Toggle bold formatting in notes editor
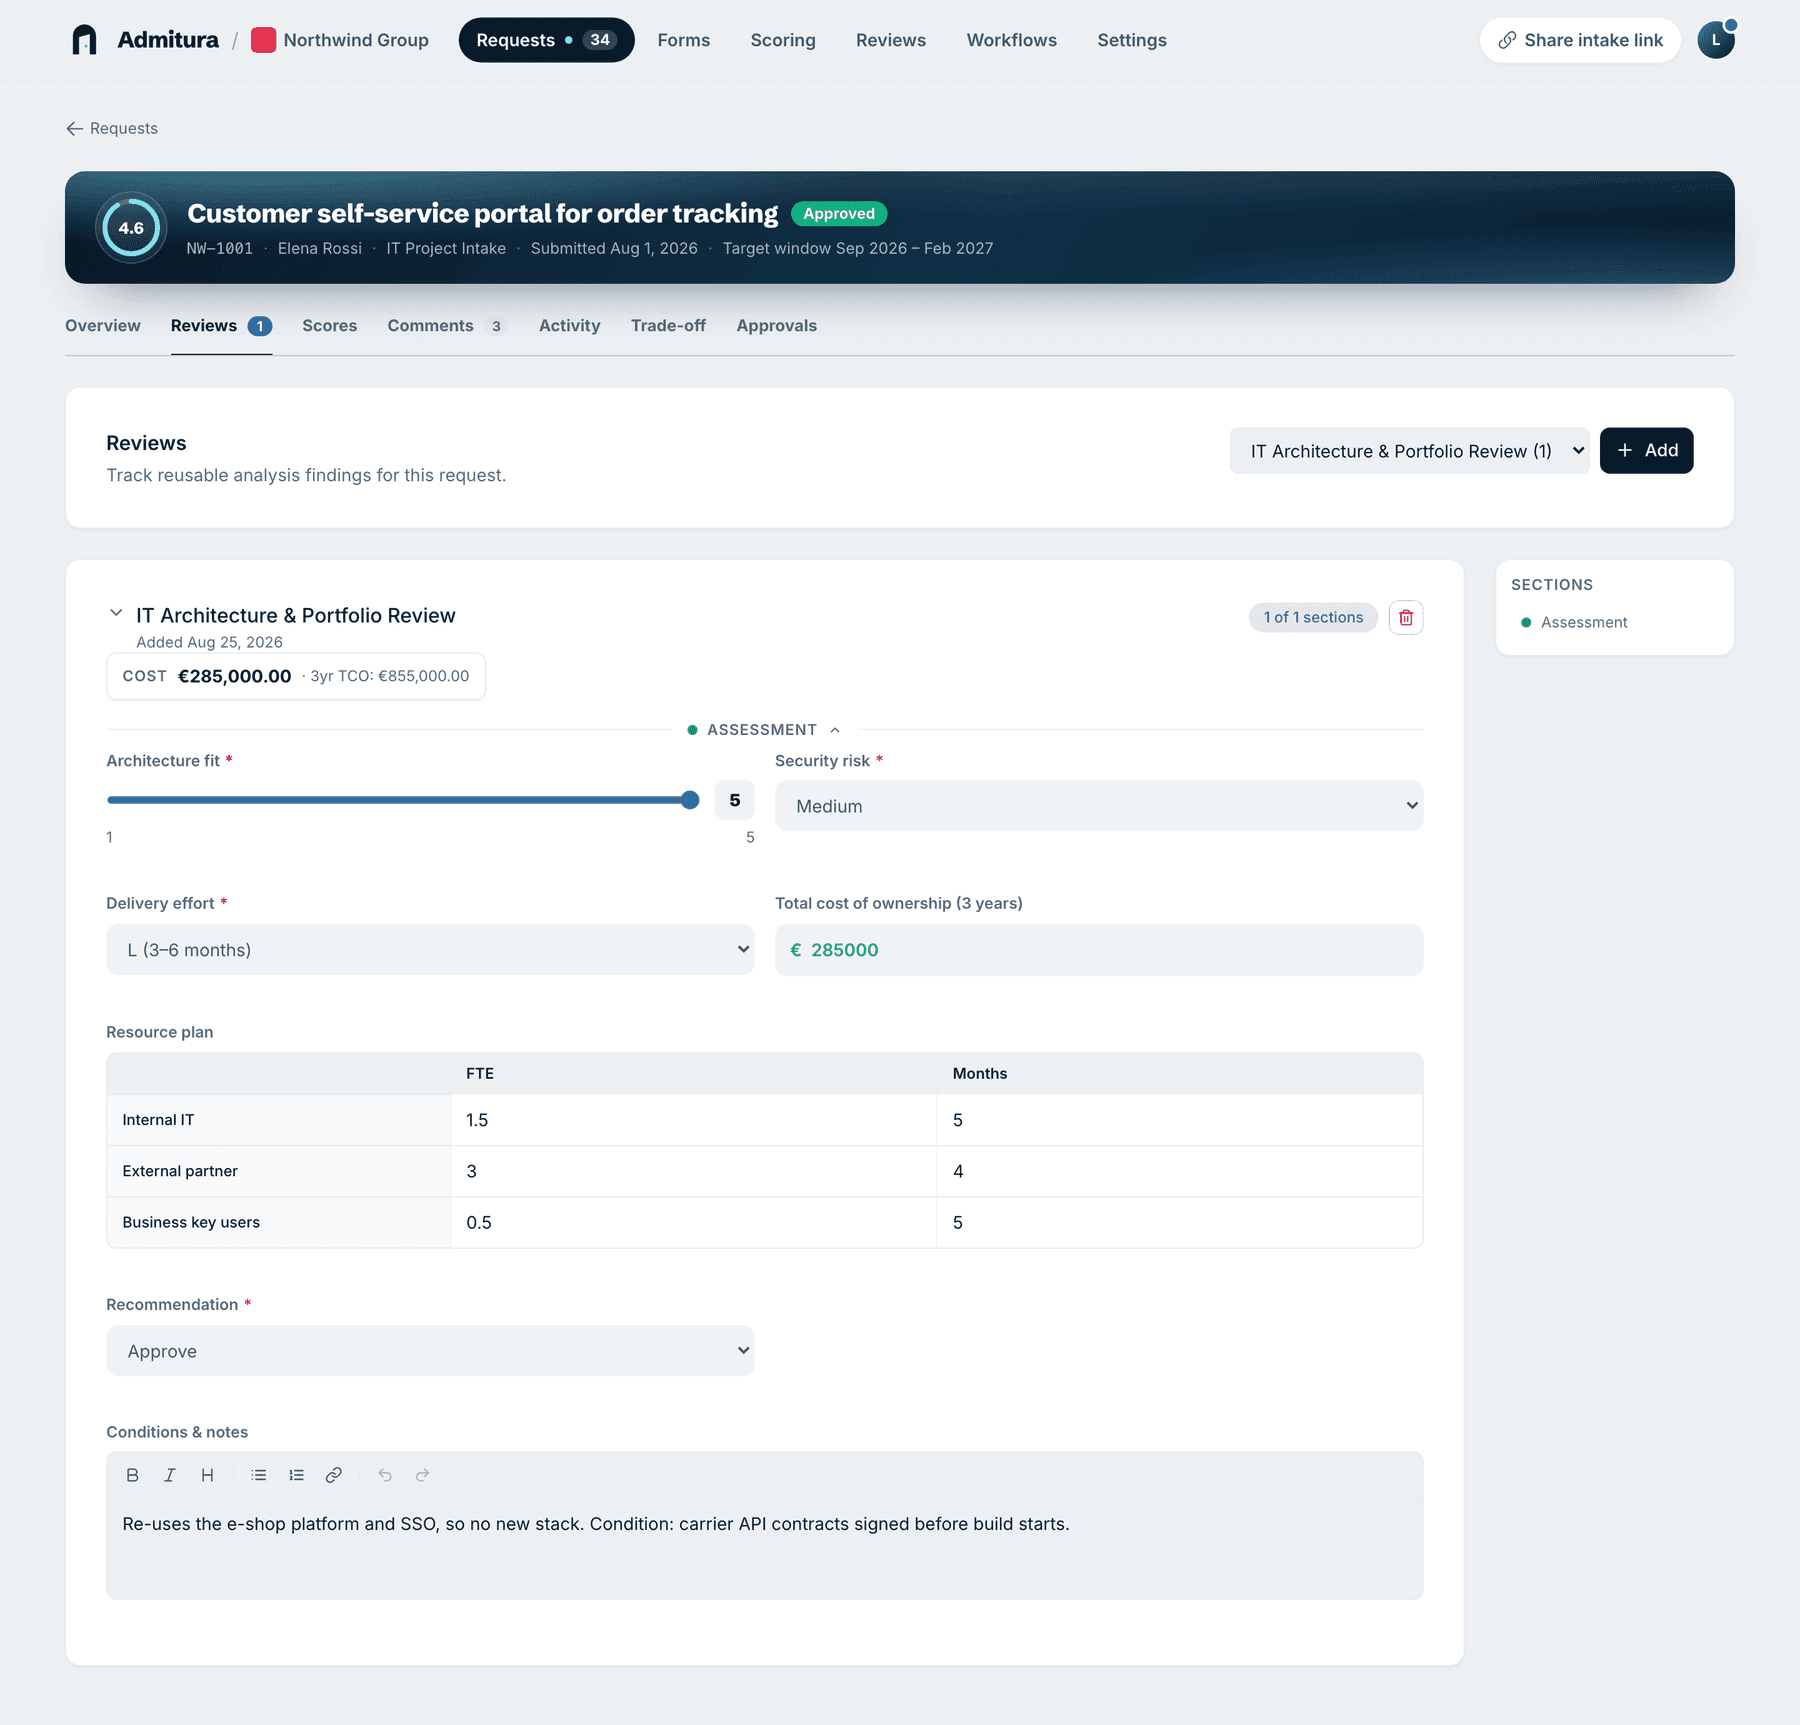 132,1475
